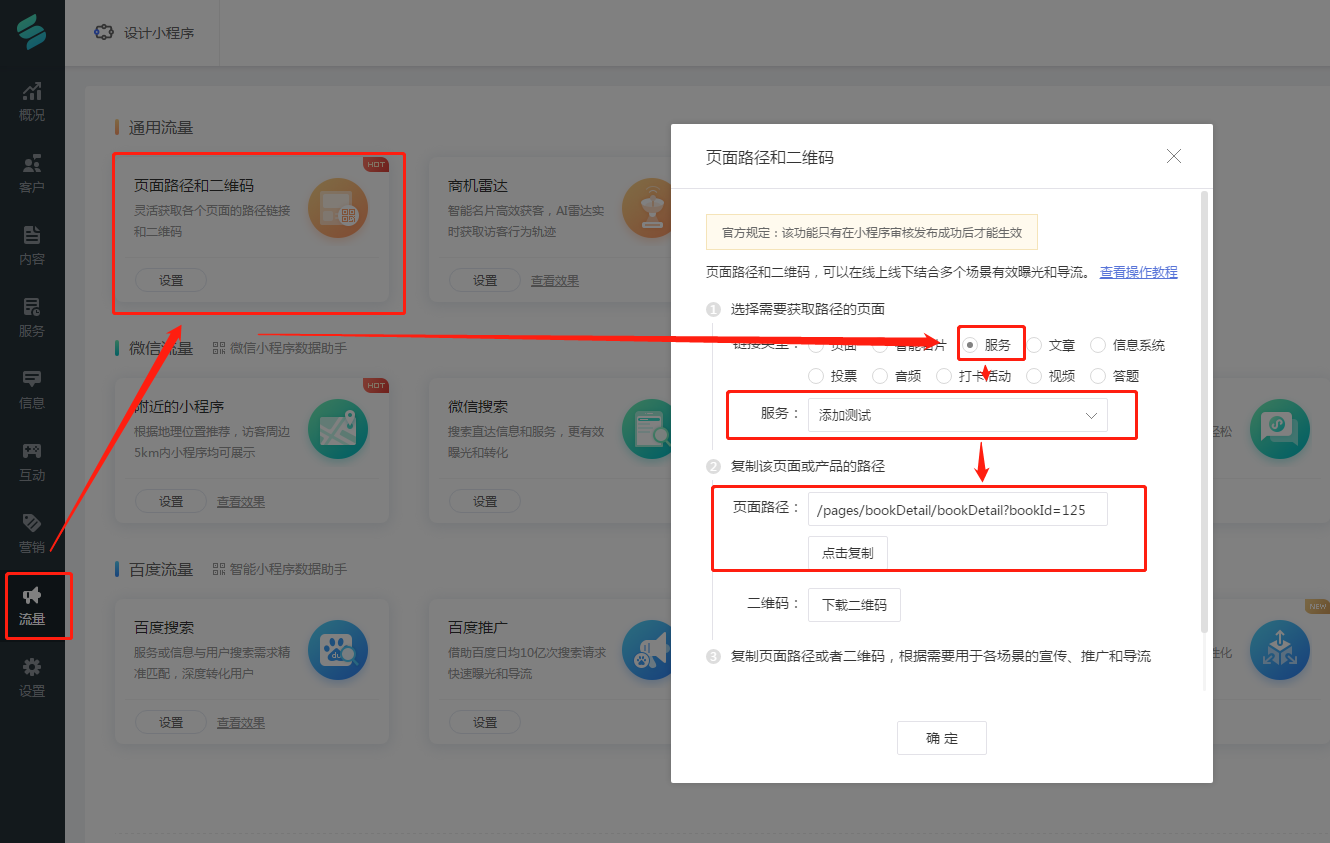Open the 微信小程序数据助手 link
The width and height of the screenshot is (1330, 843).
[288, 348]
